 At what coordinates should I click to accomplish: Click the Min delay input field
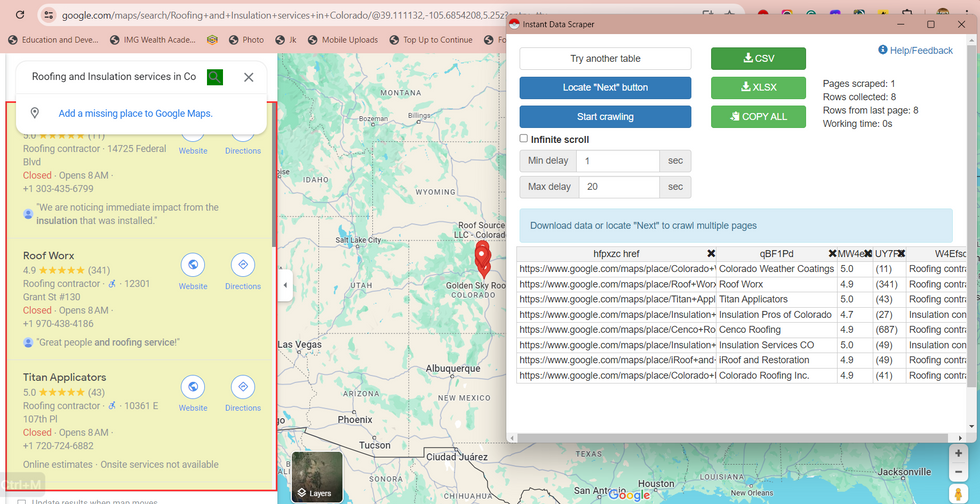pyautogui.click(x=618, y=161)
